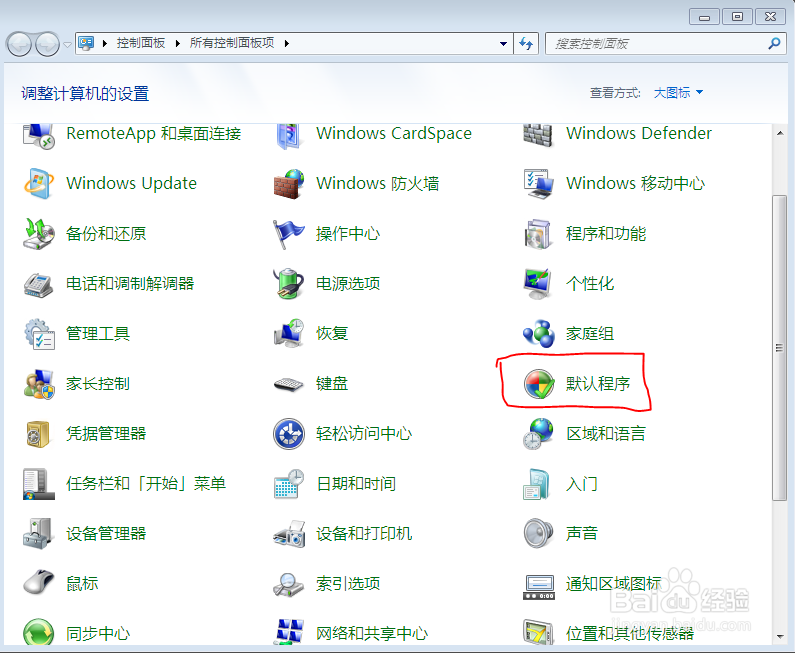Click the 电源选项 battery icon
795x653 pixels.
(289, 283)
